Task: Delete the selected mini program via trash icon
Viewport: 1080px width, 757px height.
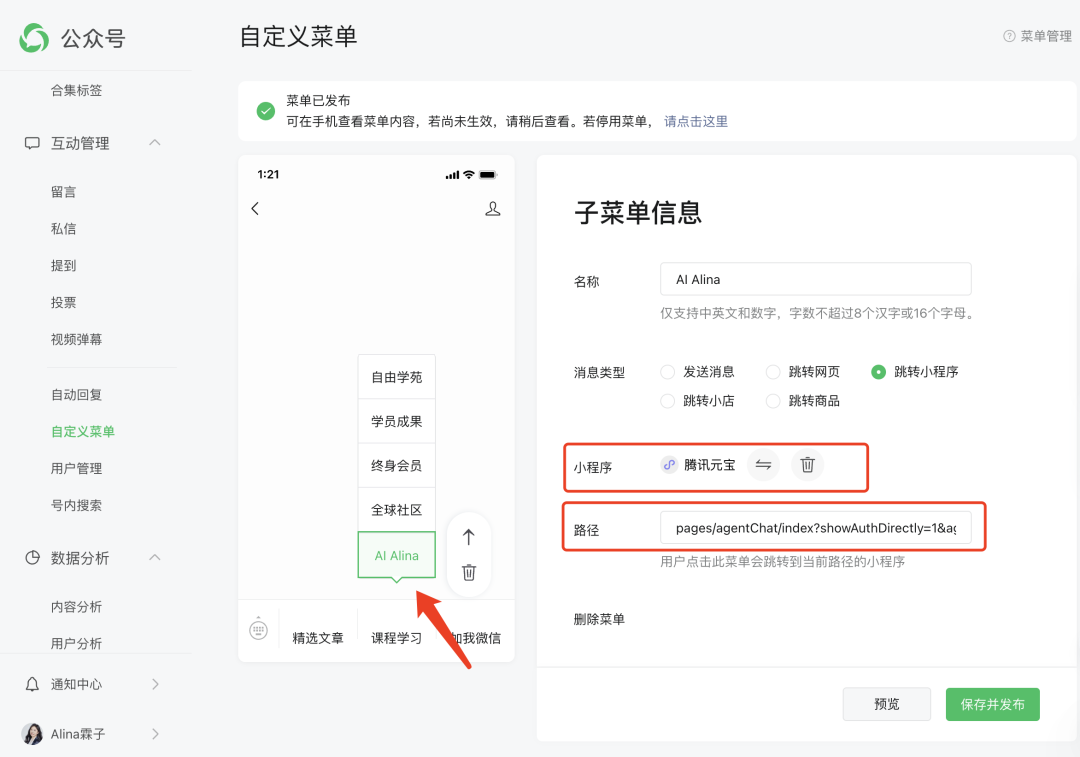Action: point(807,464)
